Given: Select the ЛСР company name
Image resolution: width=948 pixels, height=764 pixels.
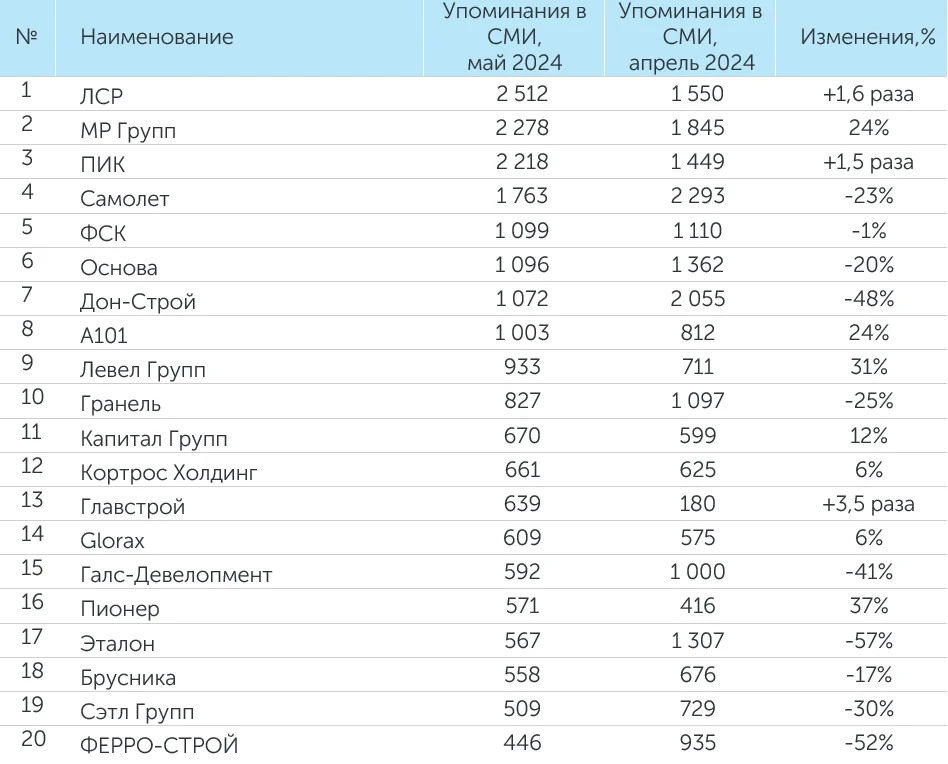Looking at the screenshot, I should tap(102, 96).
